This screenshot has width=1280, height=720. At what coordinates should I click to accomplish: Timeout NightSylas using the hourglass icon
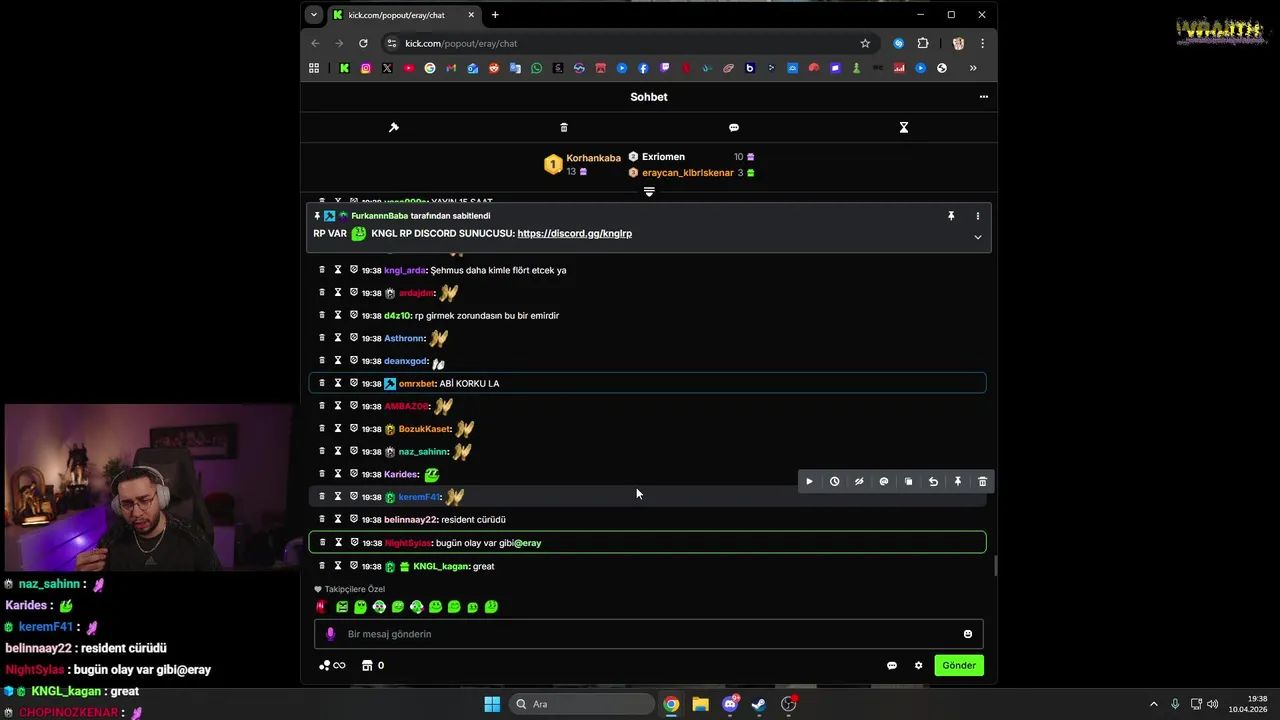338,542
